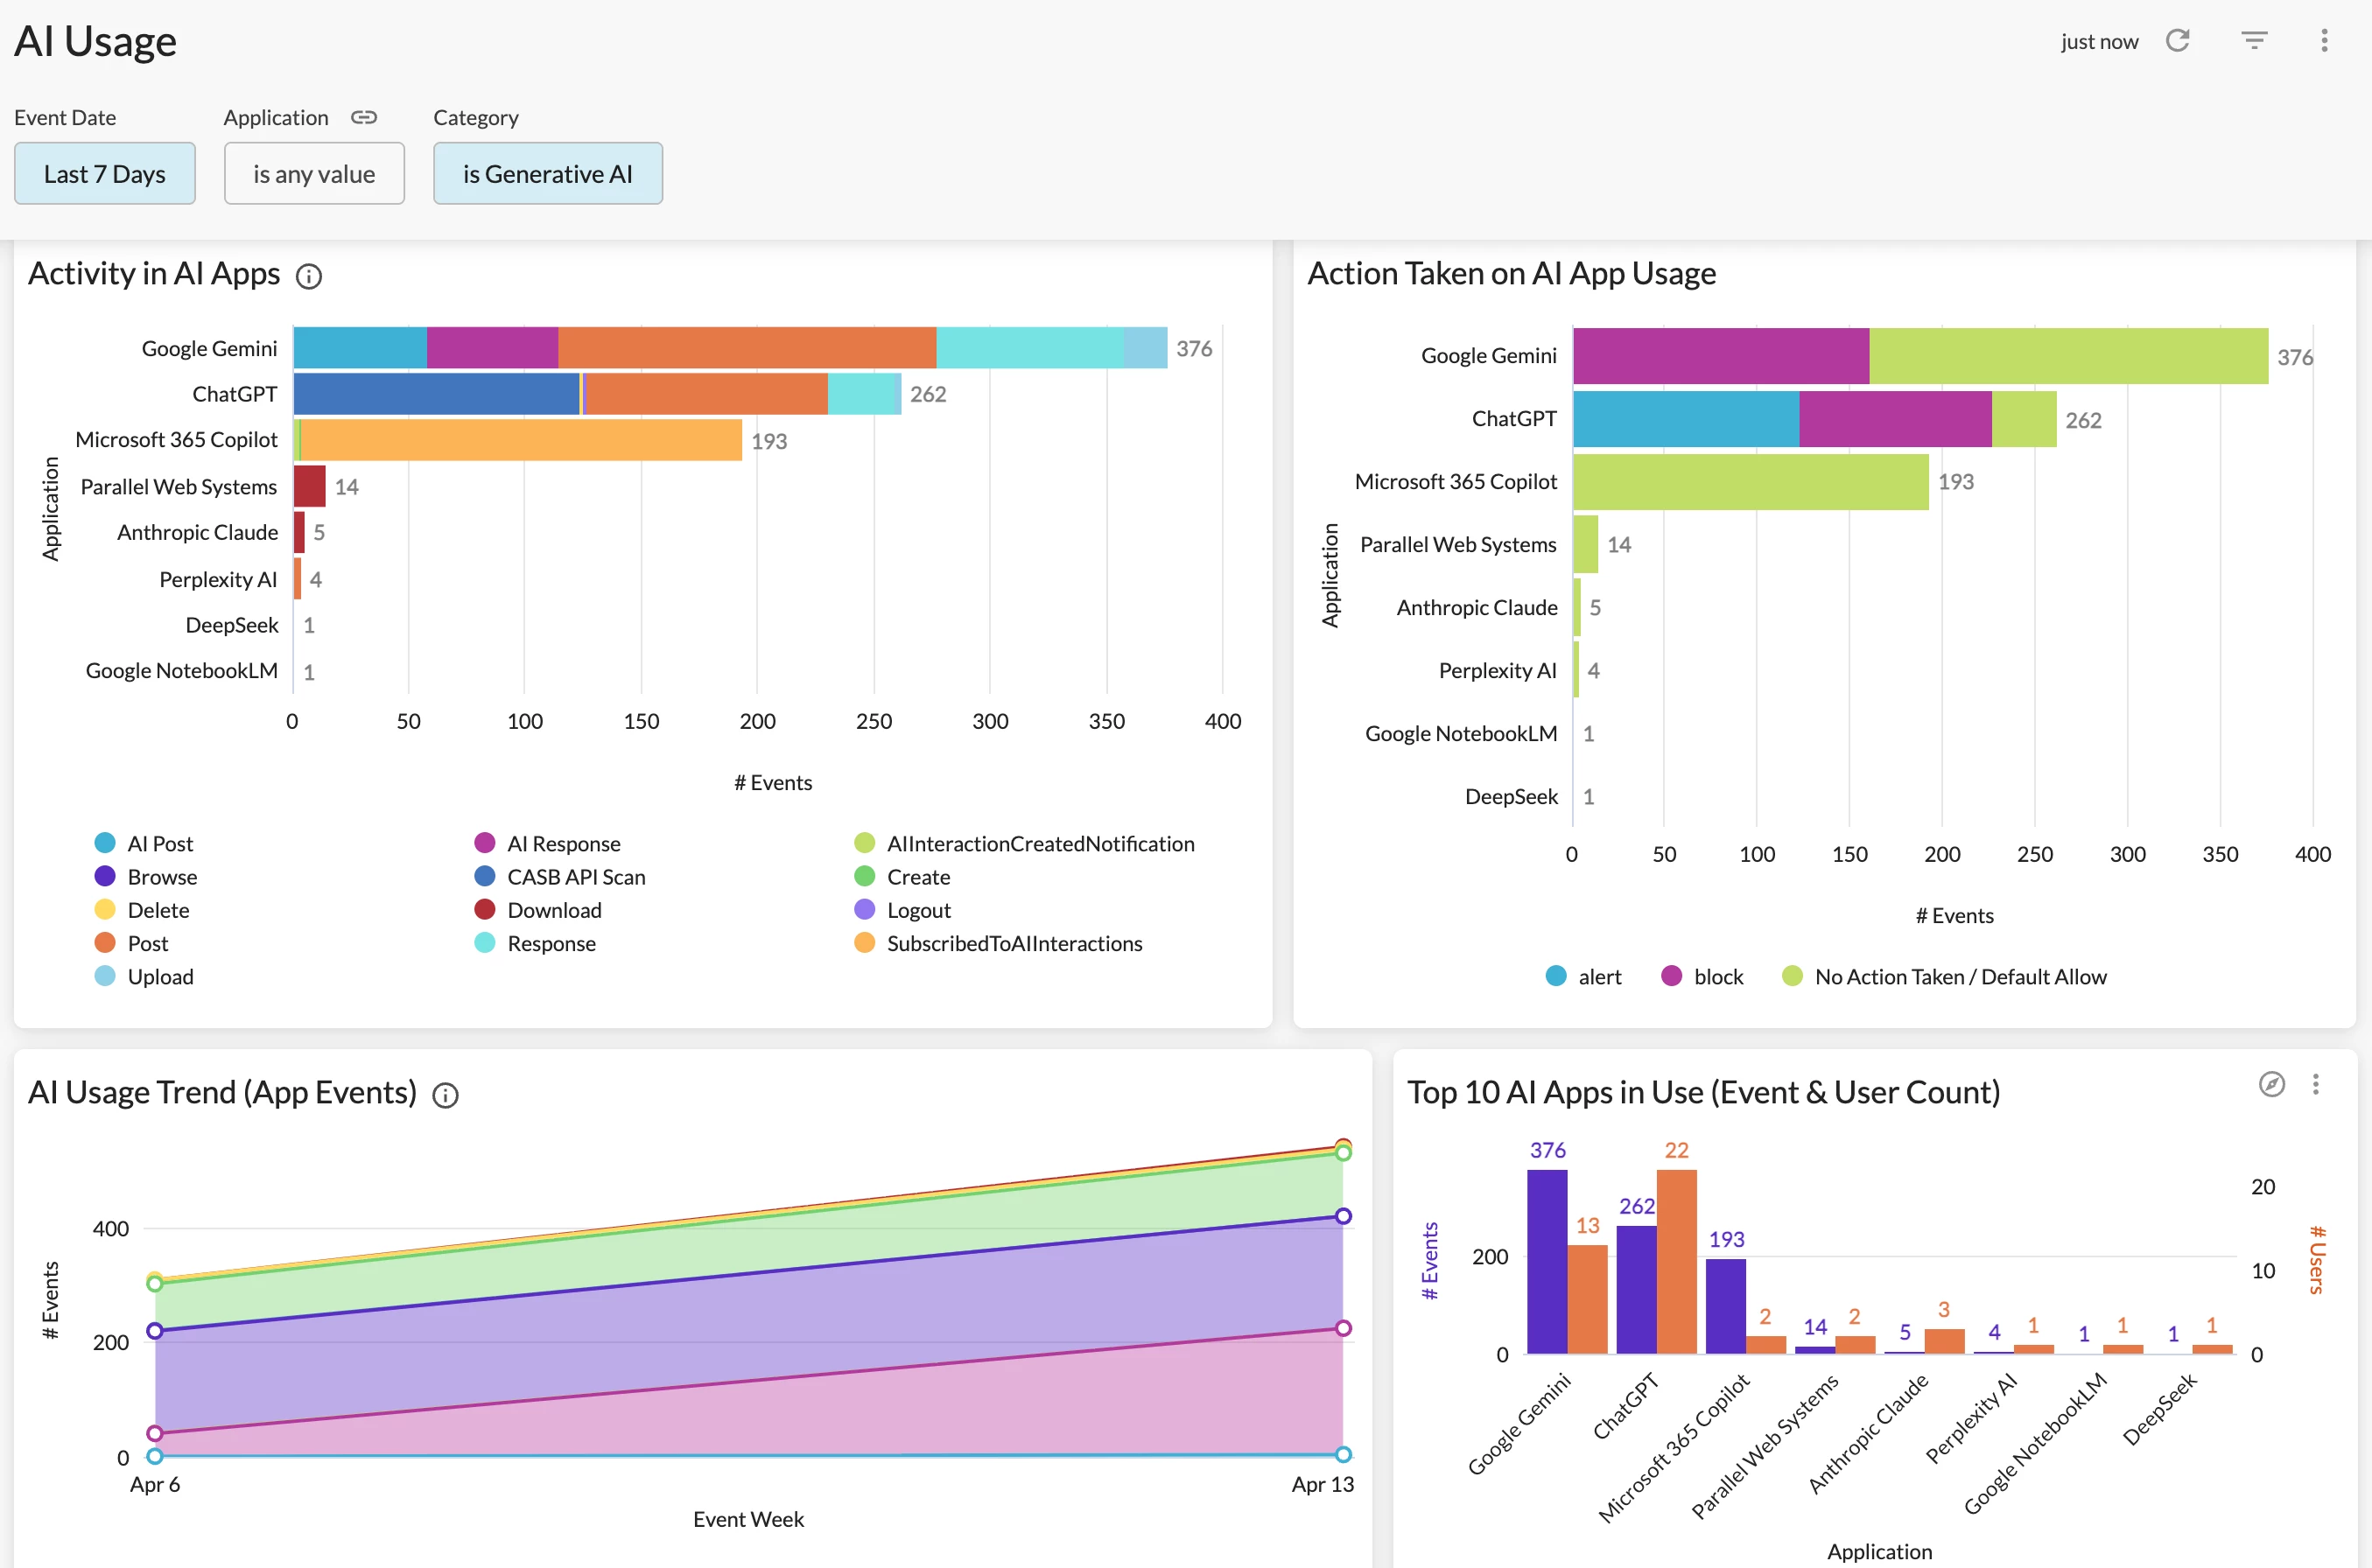Open the dashboard filters icon

pos(2254,41)
